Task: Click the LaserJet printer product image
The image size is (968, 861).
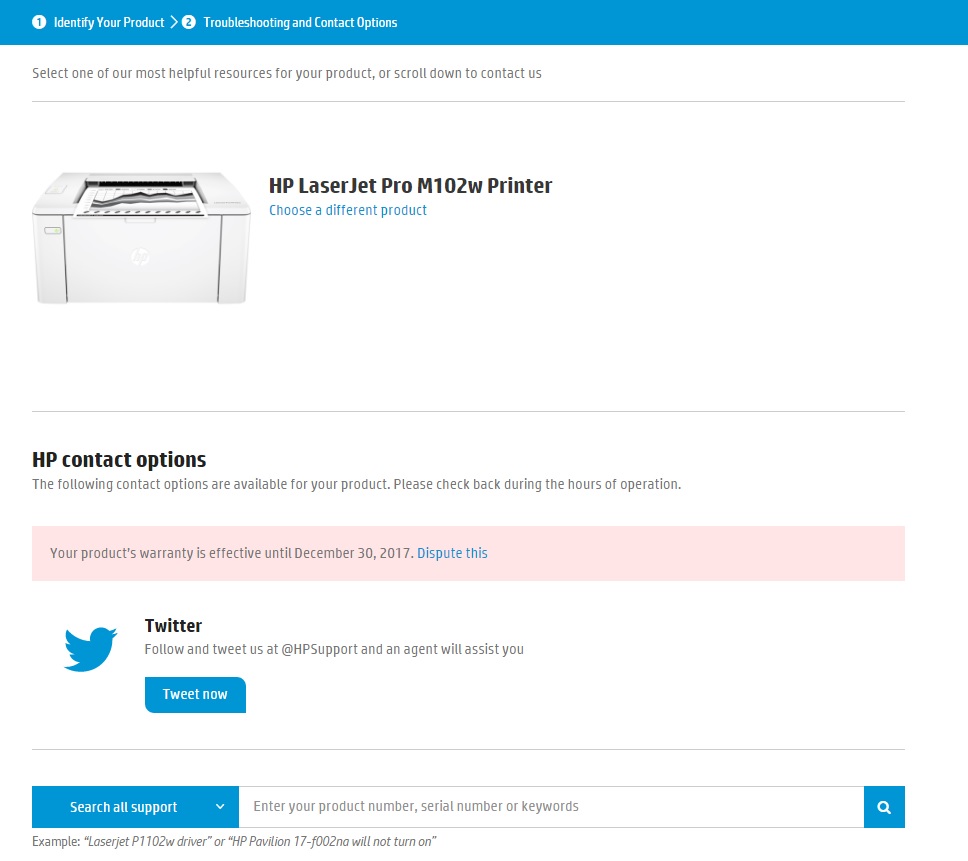Action: point(141,237)
